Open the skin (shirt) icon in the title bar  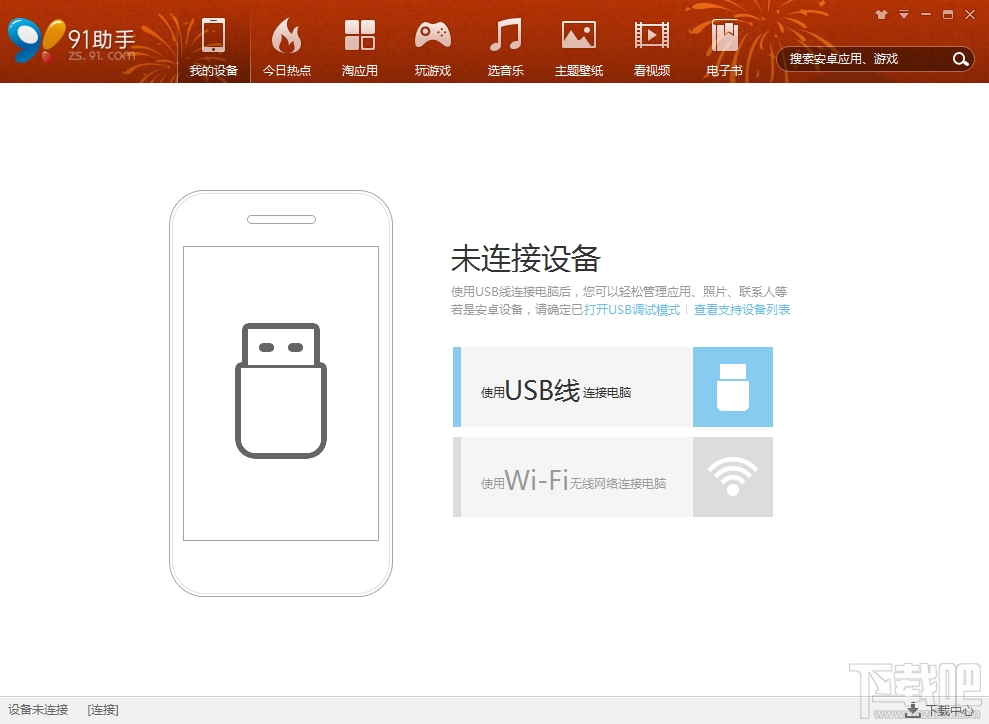[x=882, y=15]
